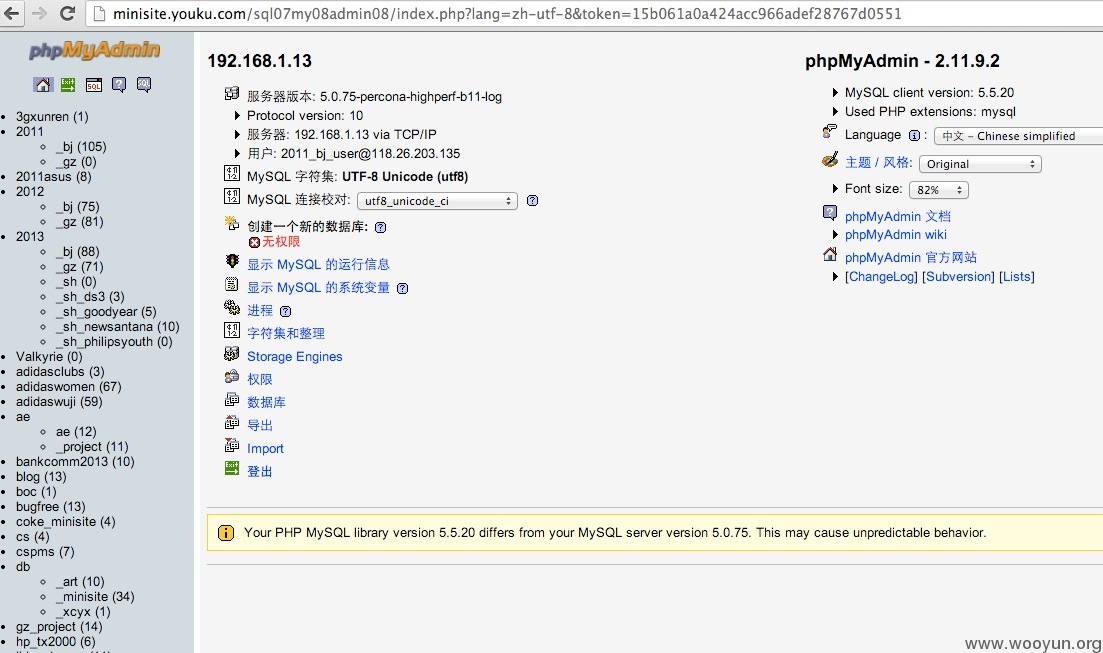Open the ChangeLog link
Image resolution: width=1103 pixels, height=653 pixels.
881,277
